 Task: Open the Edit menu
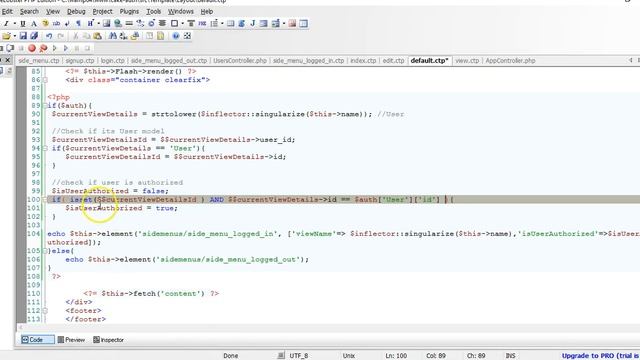tap(7, 11)
